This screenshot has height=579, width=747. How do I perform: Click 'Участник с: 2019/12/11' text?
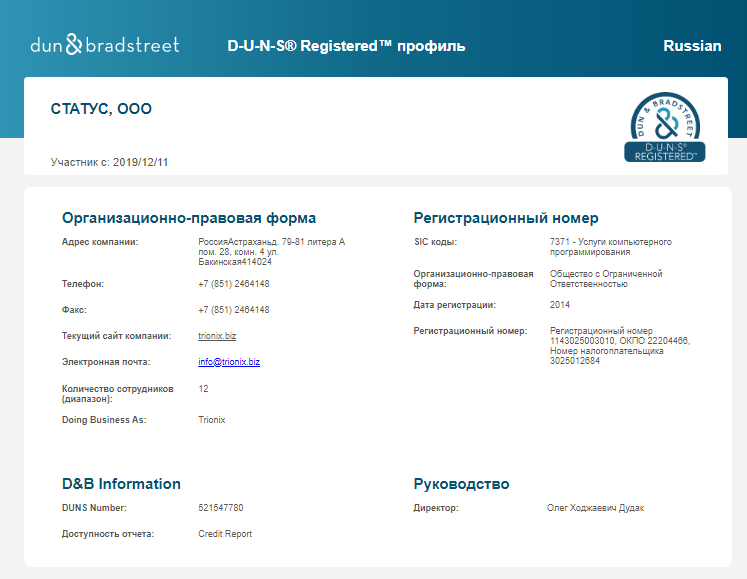109,163
